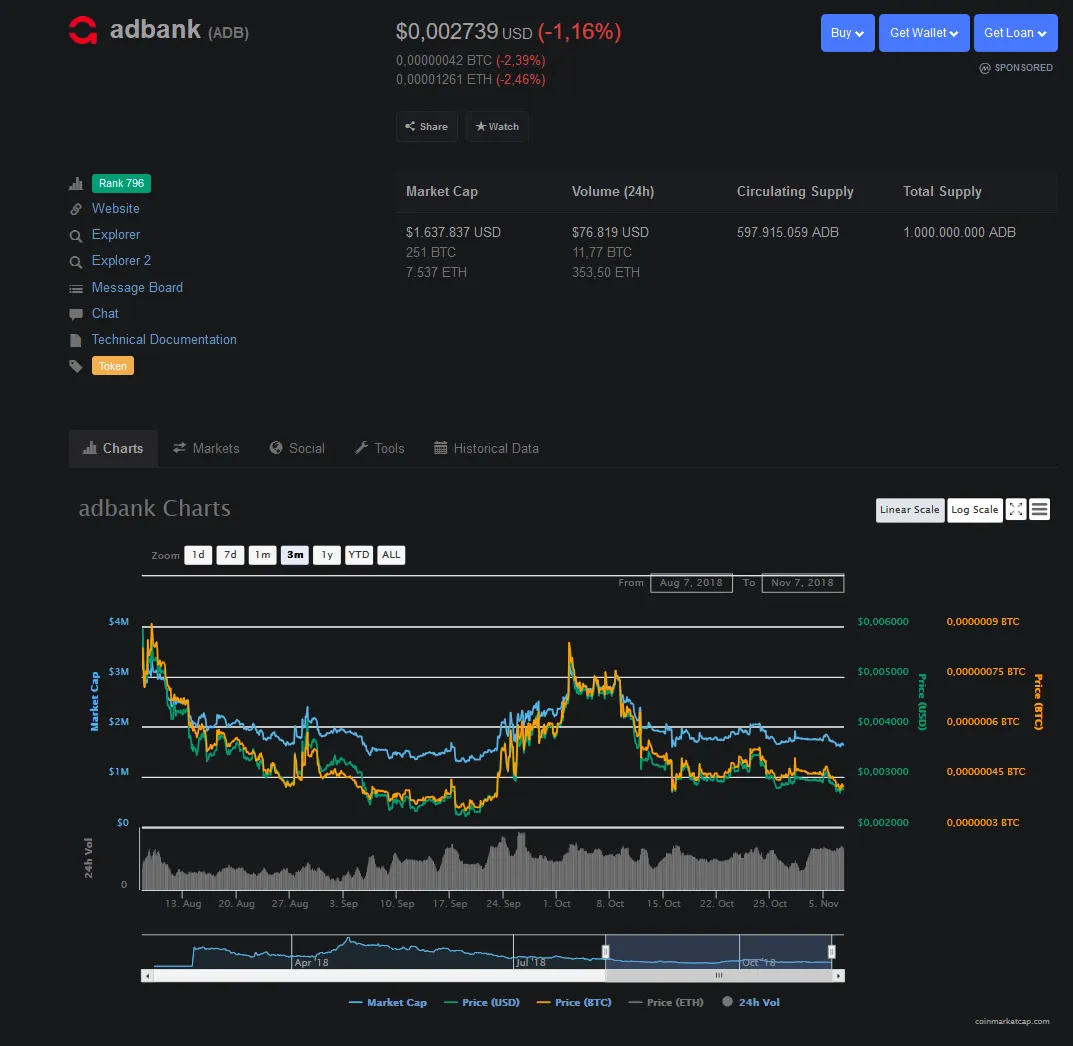Click the list icon beside Message Board
This screenshot has height=1046, width=1073.
click(x=76, y=289)
